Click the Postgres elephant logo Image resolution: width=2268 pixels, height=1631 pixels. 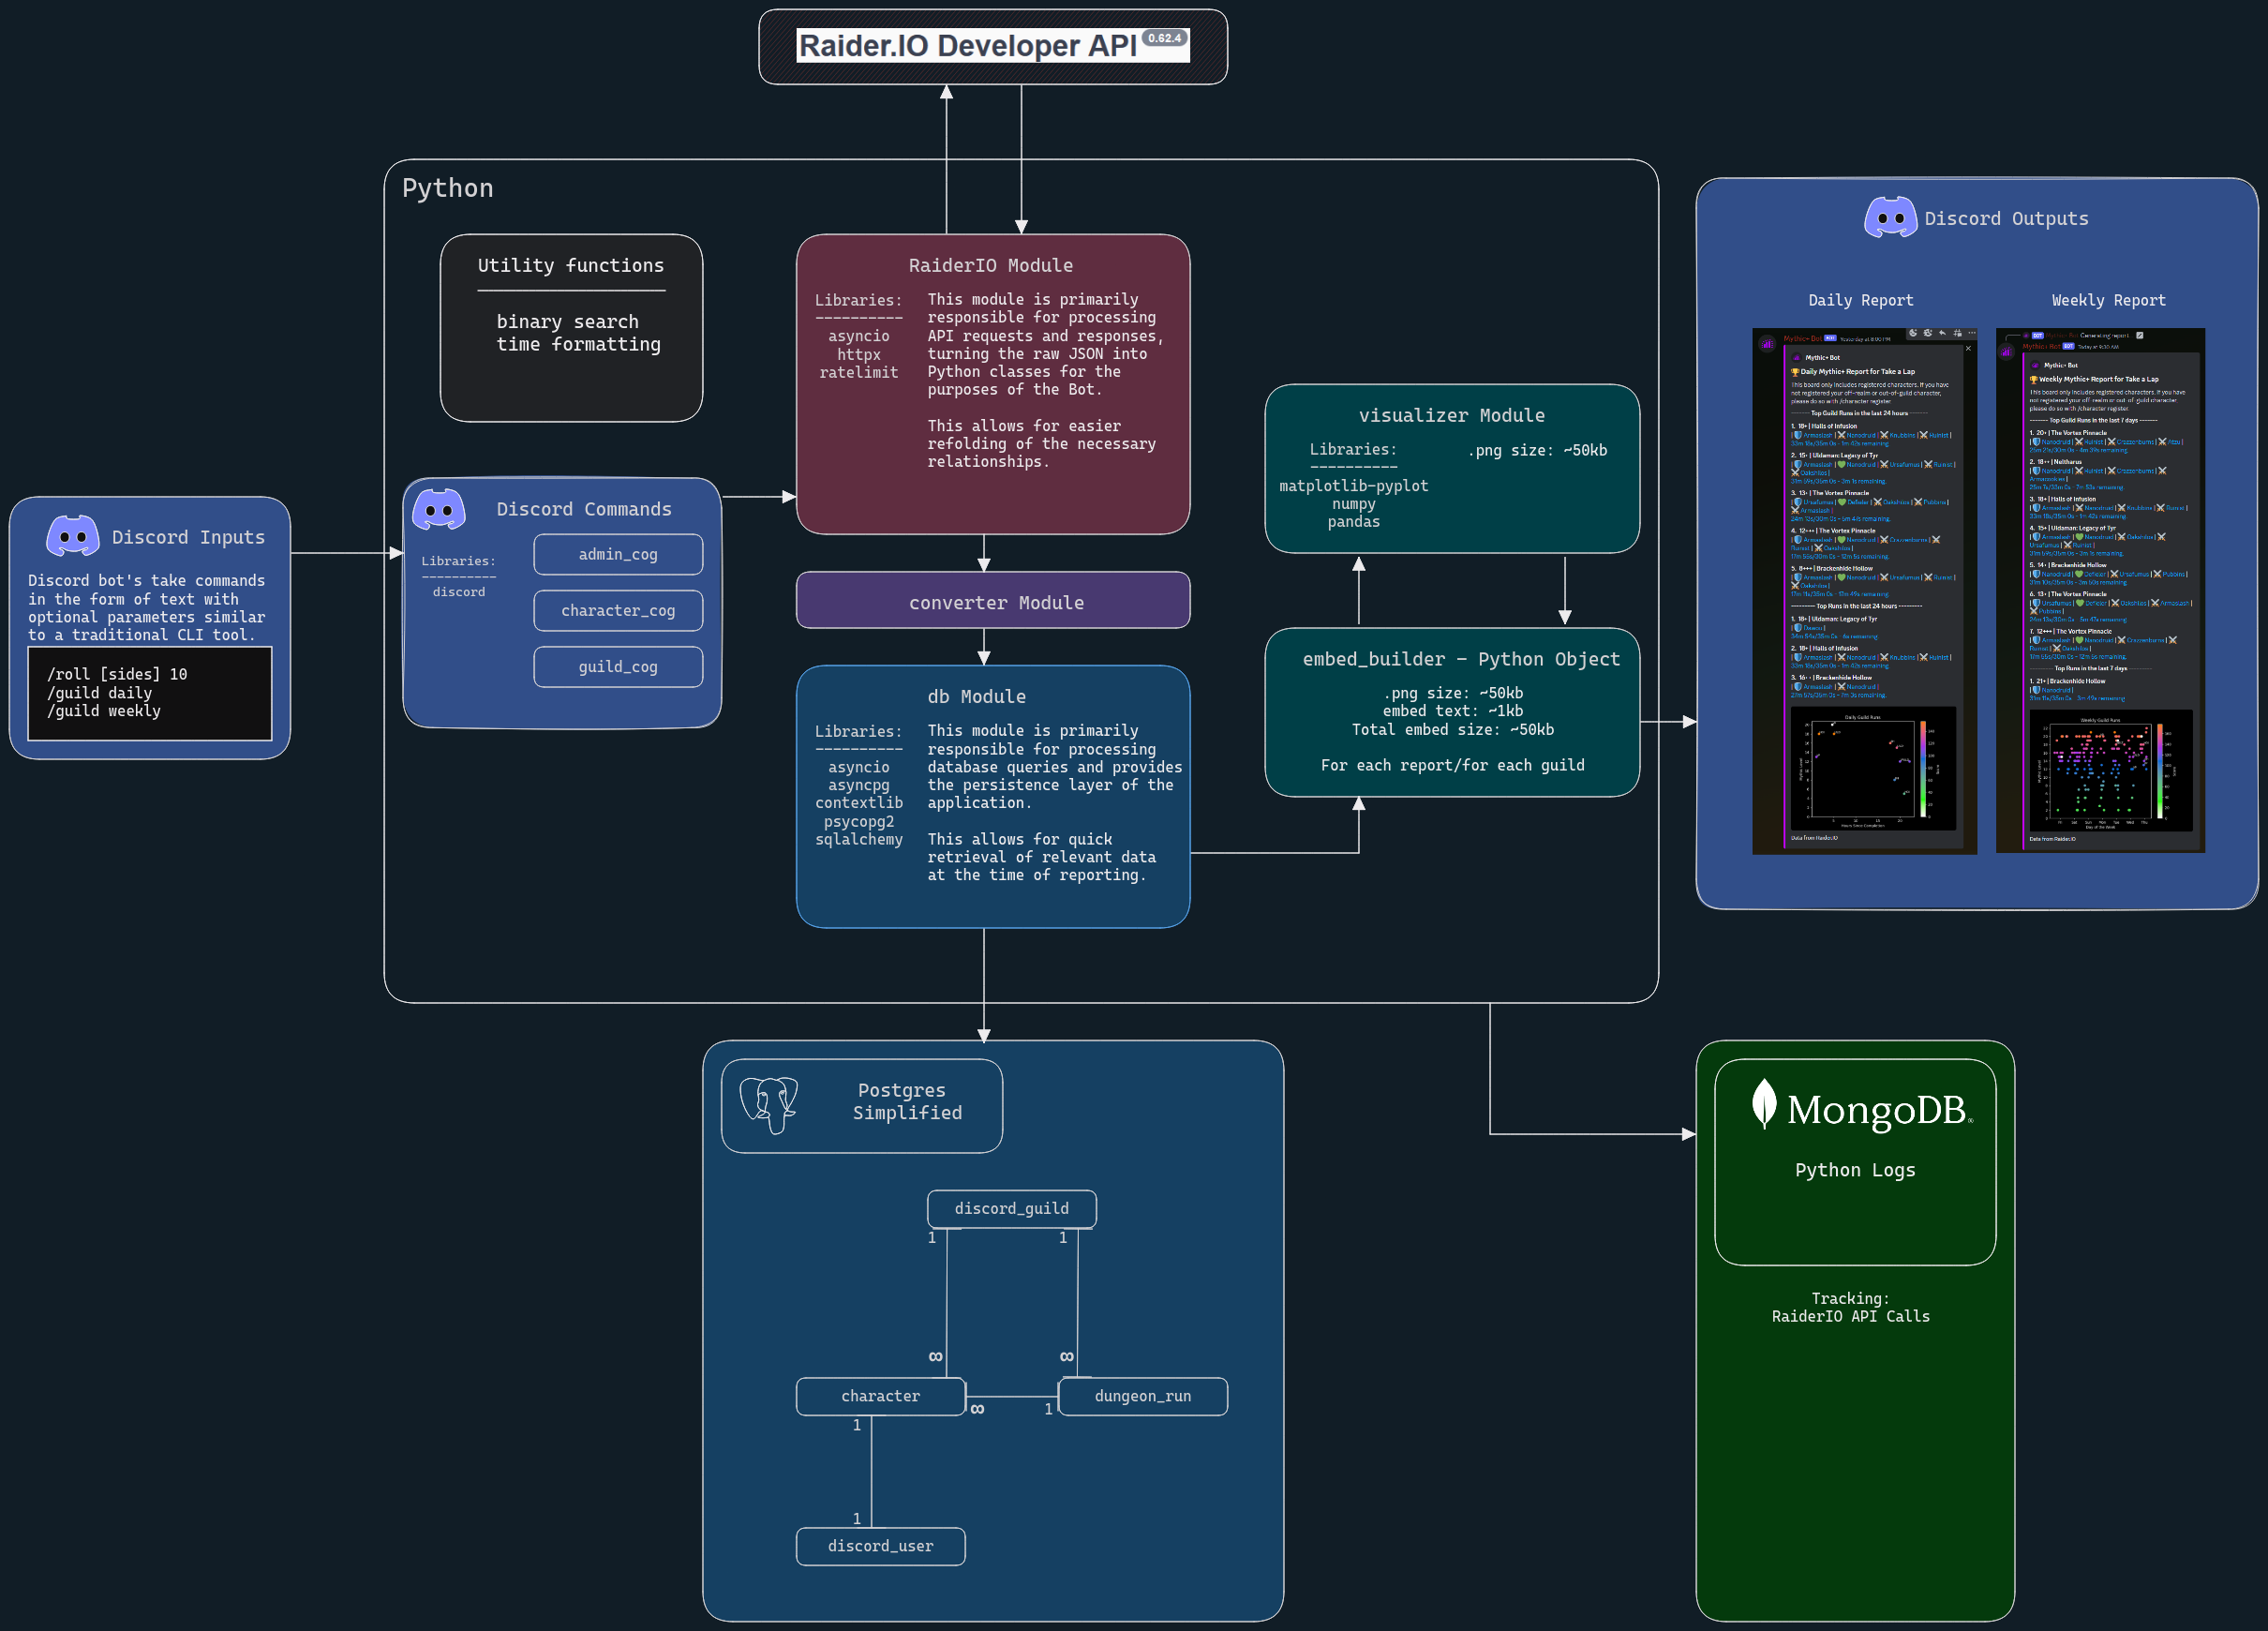769,1104
